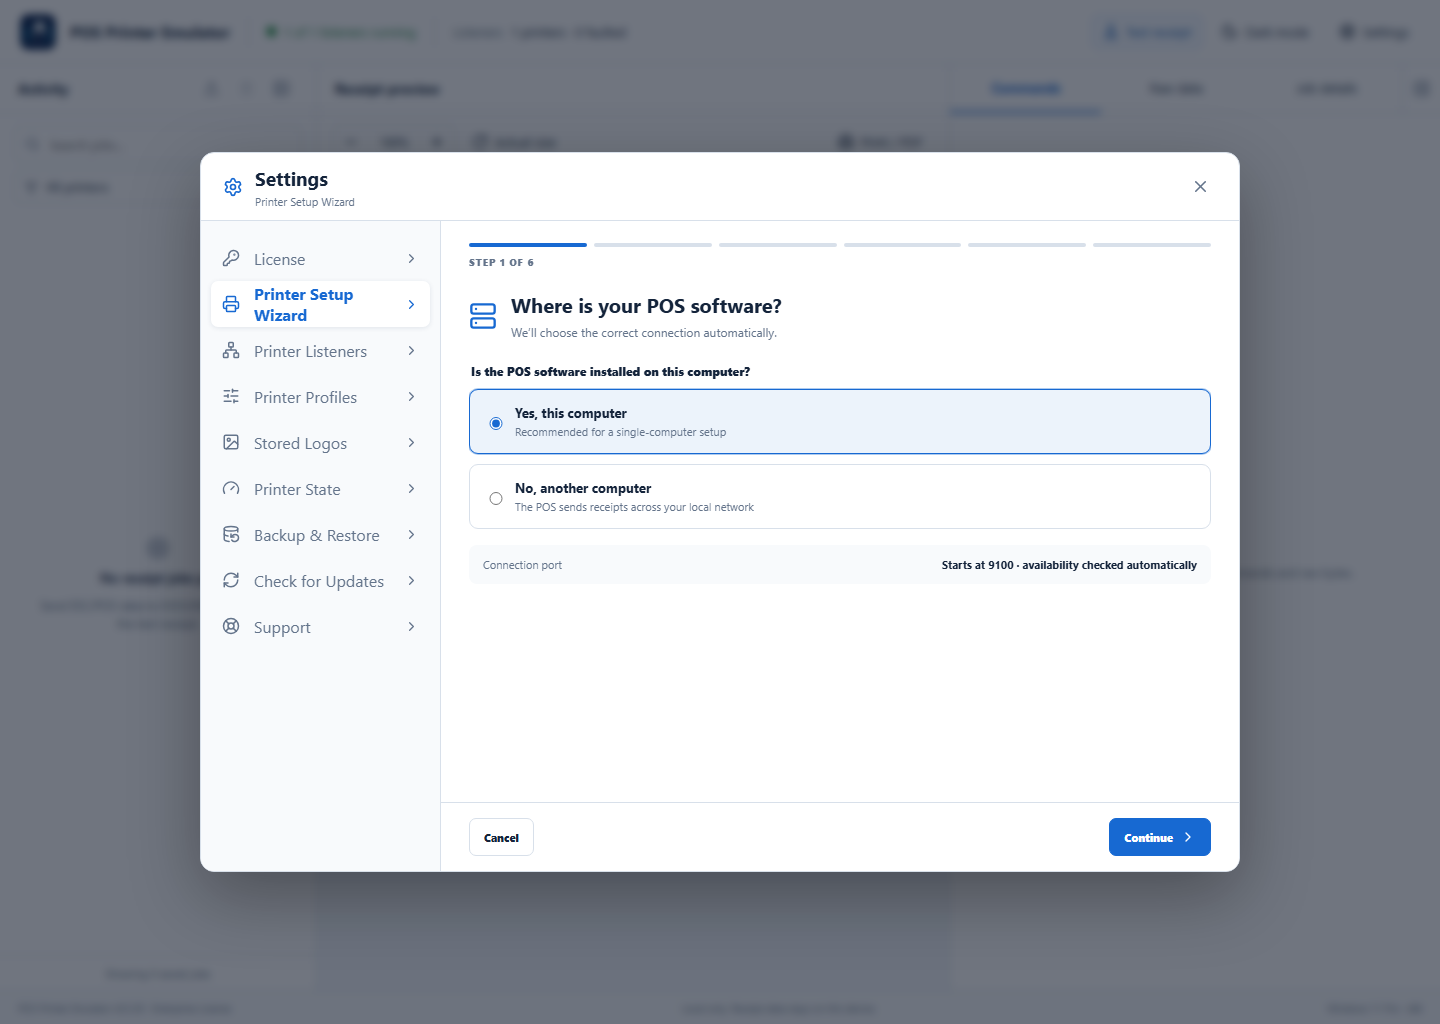This screenshot has height=1024, width=1440.
Task: Click the Cancel button
Action: click(501, 837)
